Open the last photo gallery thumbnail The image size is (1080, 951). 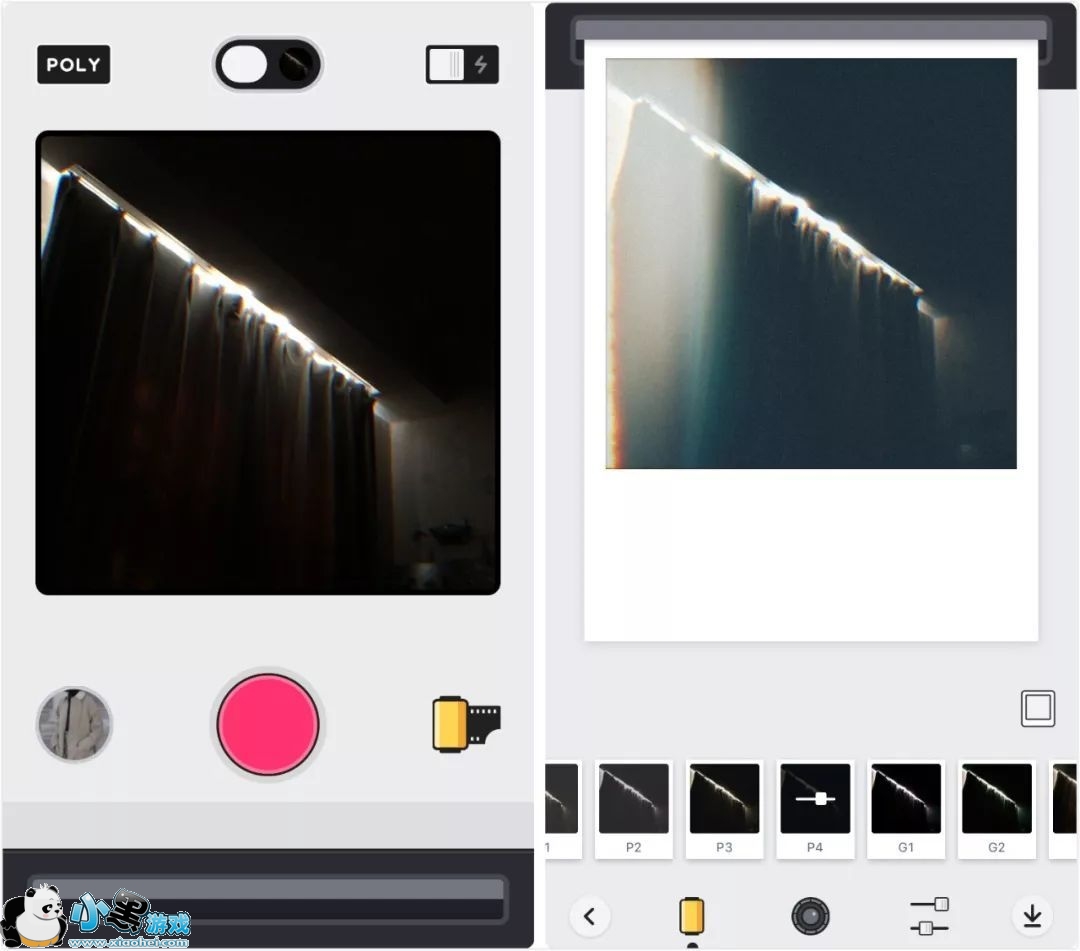pos(74,724)
